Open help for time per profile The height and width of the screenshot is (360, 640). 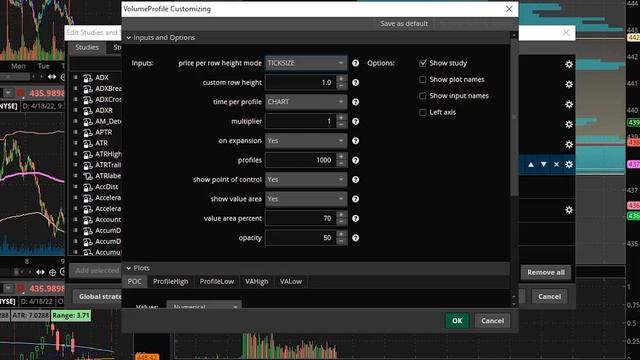click(356, 102)
